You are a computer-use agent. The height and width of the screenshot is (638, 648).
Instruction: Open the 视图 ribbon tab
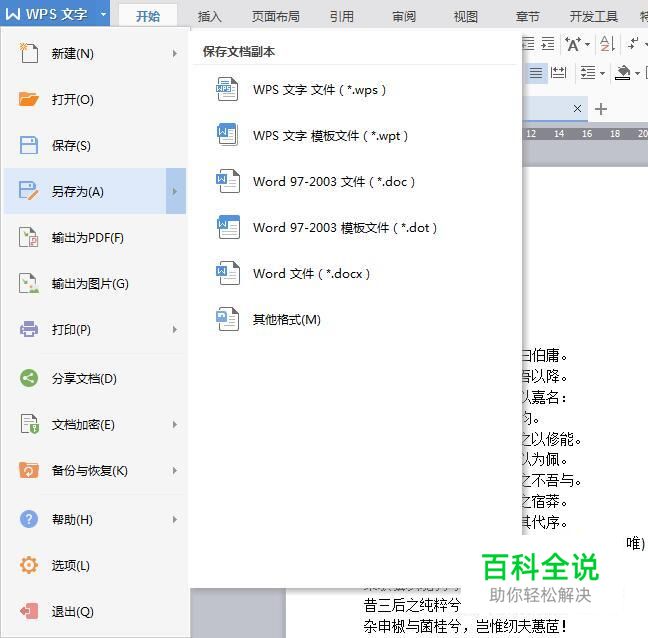[x=466, y=17]
